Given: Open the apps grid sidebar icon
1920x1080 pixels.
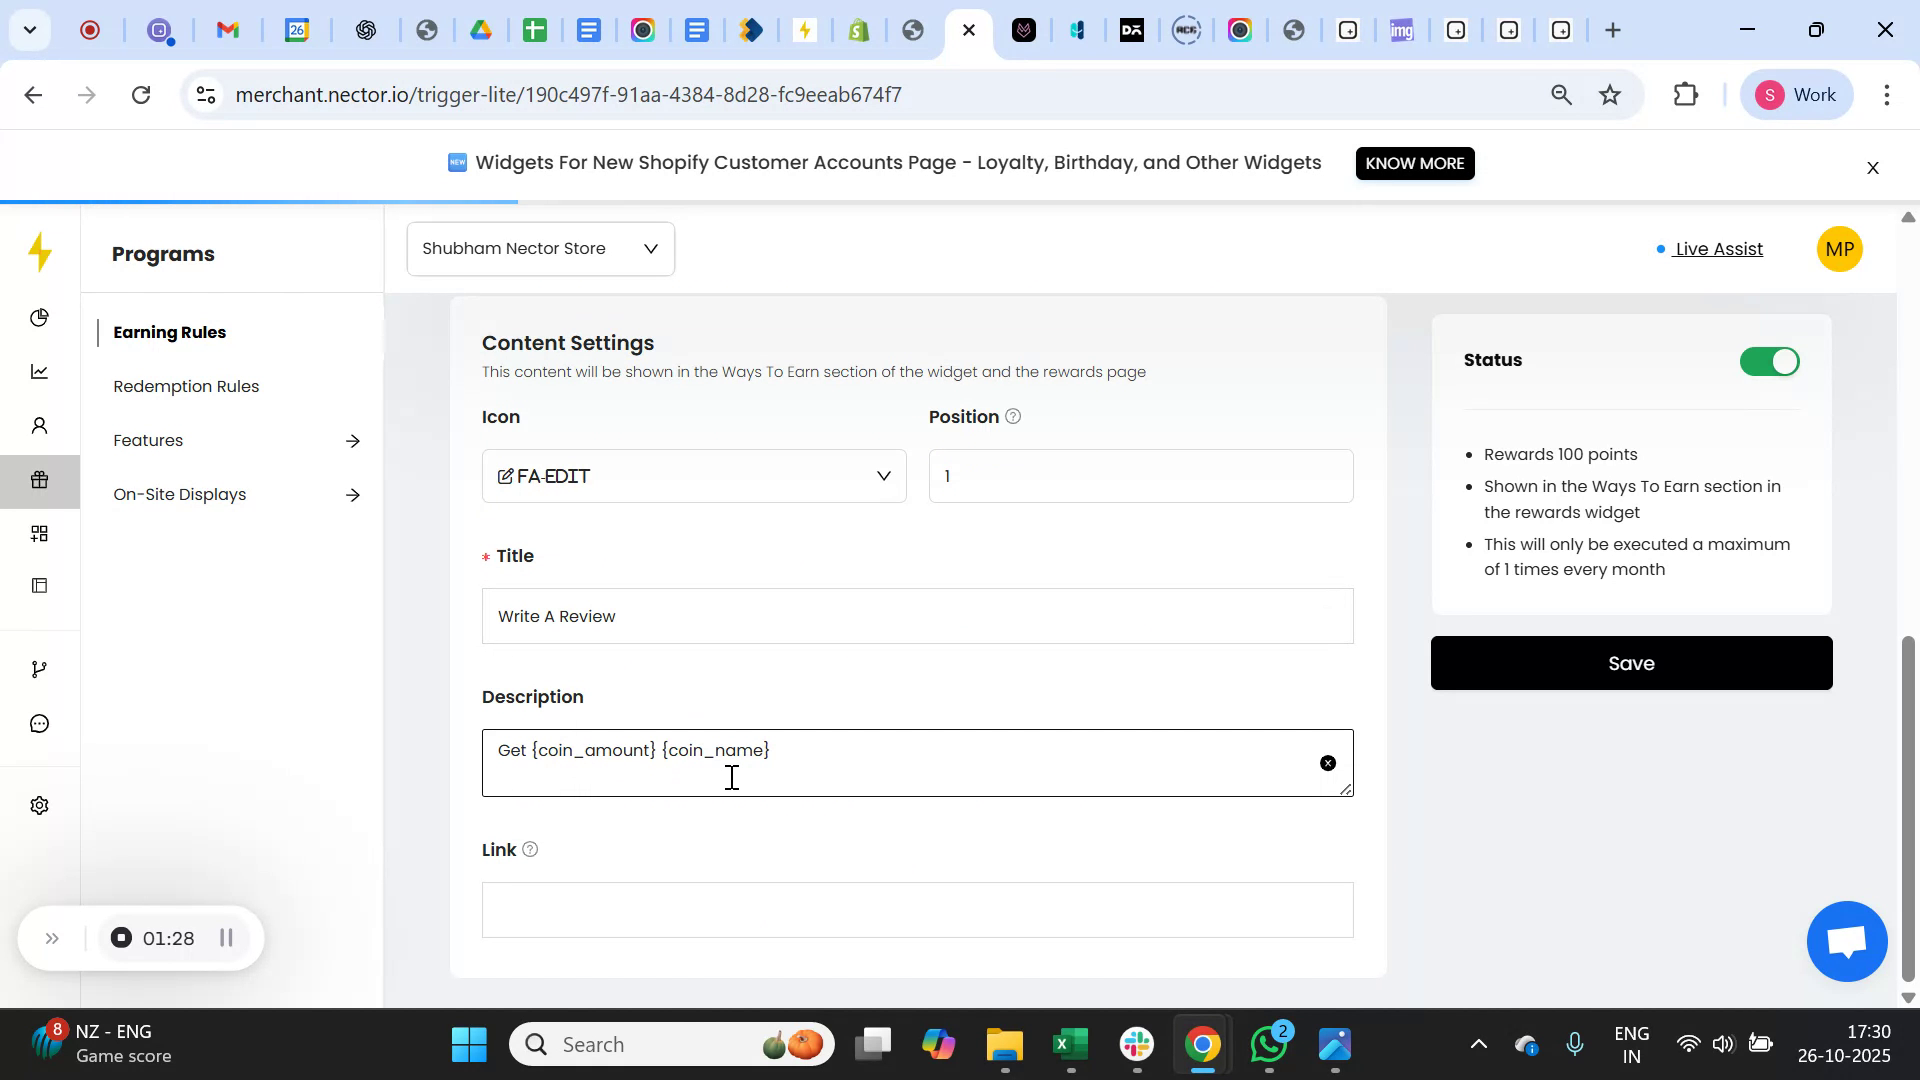Looking at the screenshot, I should tap(39, 533).
